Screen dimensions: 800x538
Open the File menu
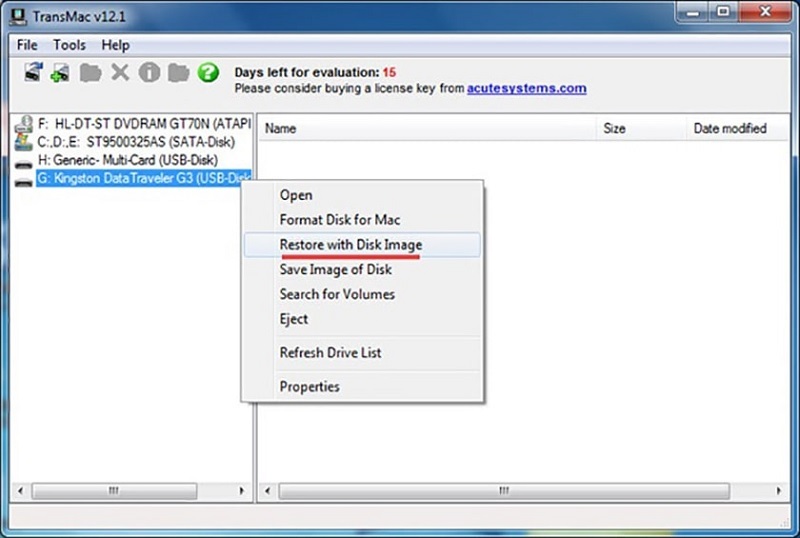(x=27, y=45)
